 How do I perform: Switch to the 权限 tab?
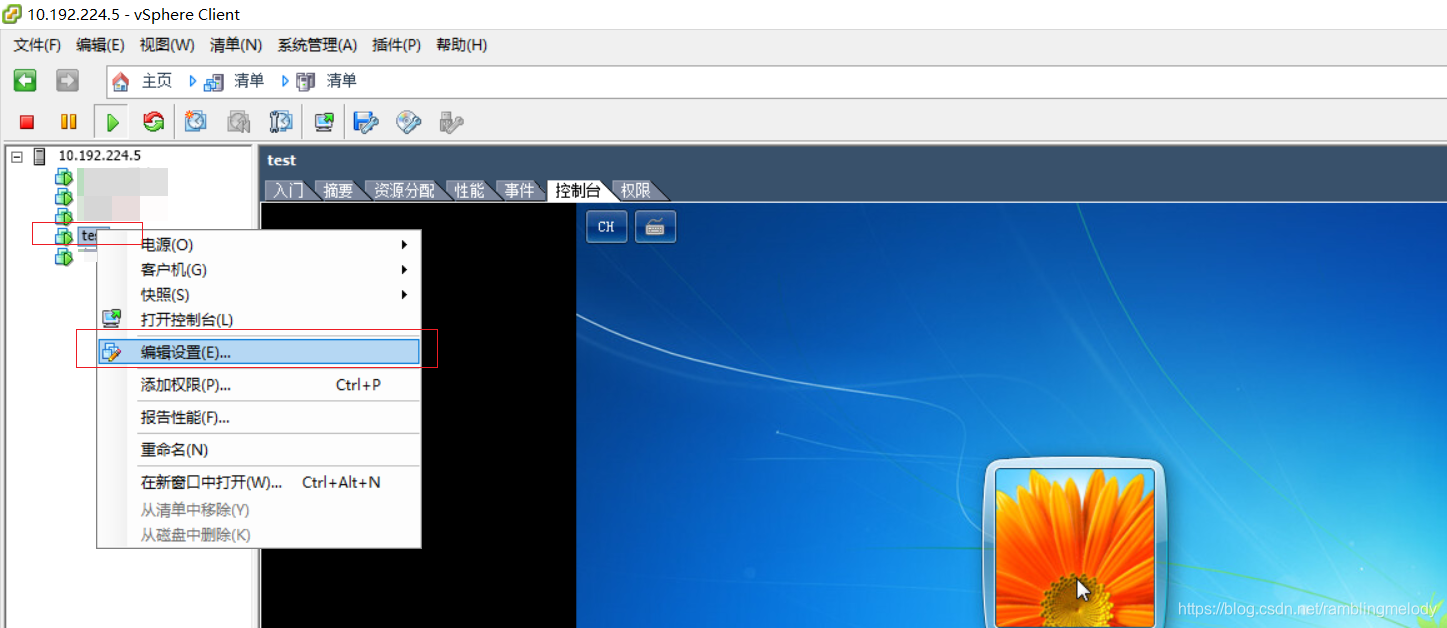635,191
